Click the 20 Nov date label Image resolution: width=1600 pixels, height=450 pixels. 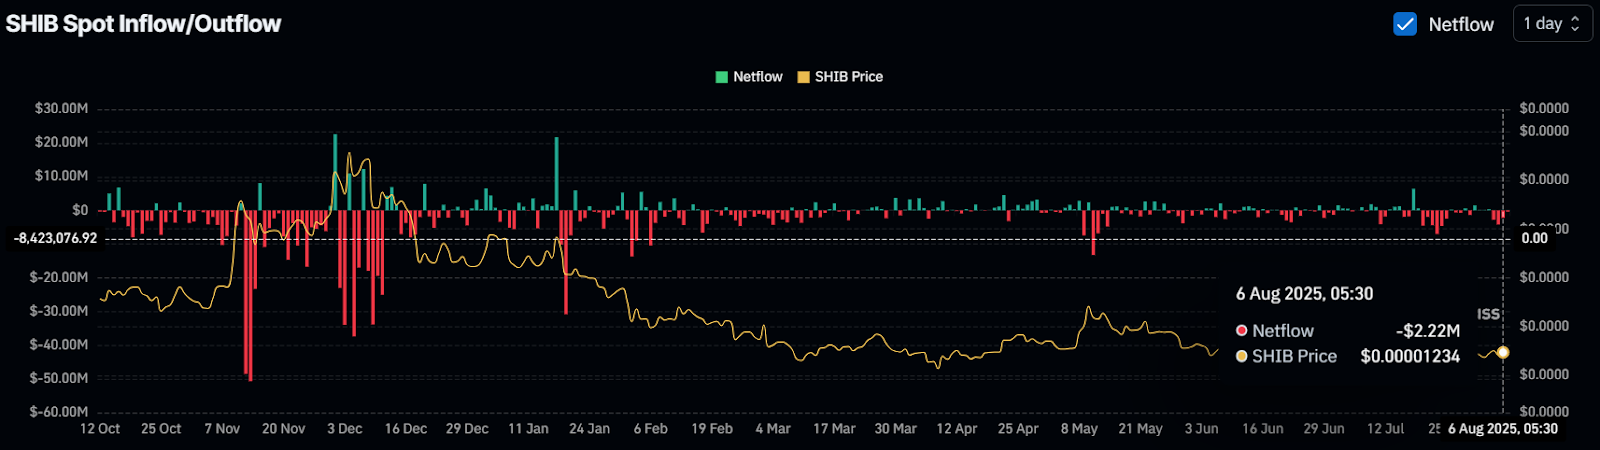coord(283,428)
